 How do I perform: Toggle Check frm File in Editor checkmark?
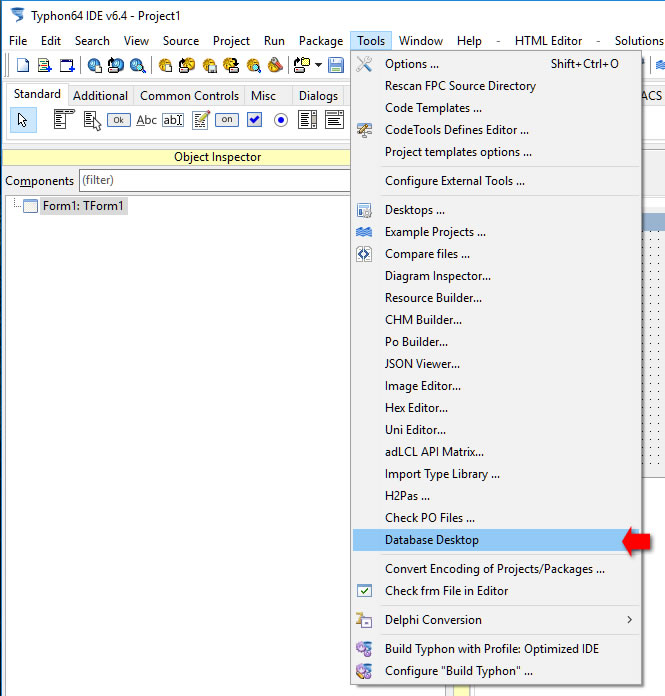click(x=364, y=591)
